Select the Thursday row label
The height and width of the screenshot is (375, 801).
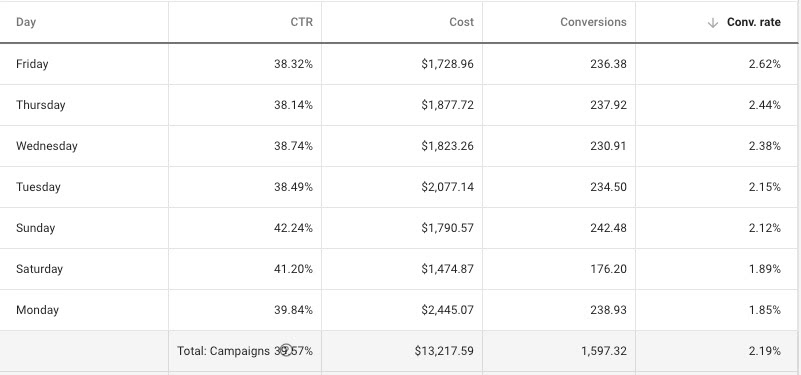41,105
